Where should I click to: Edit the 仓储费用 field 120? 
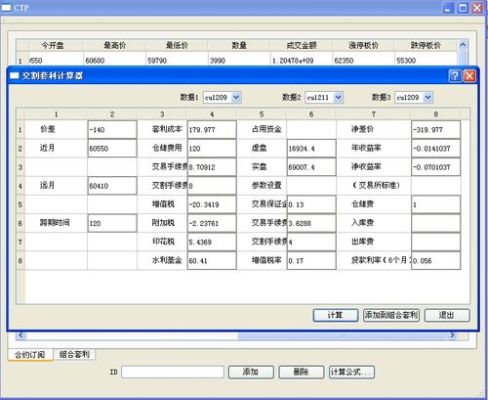212,148
